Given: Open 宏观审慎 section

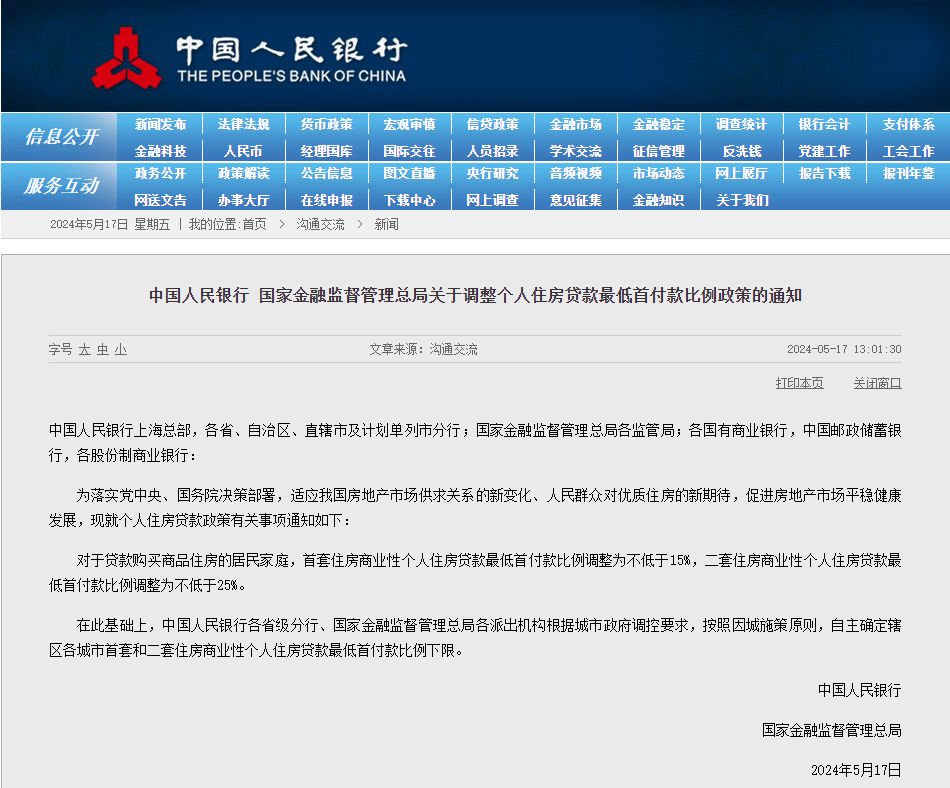Looking at the screenshot, I should (410, 124).
